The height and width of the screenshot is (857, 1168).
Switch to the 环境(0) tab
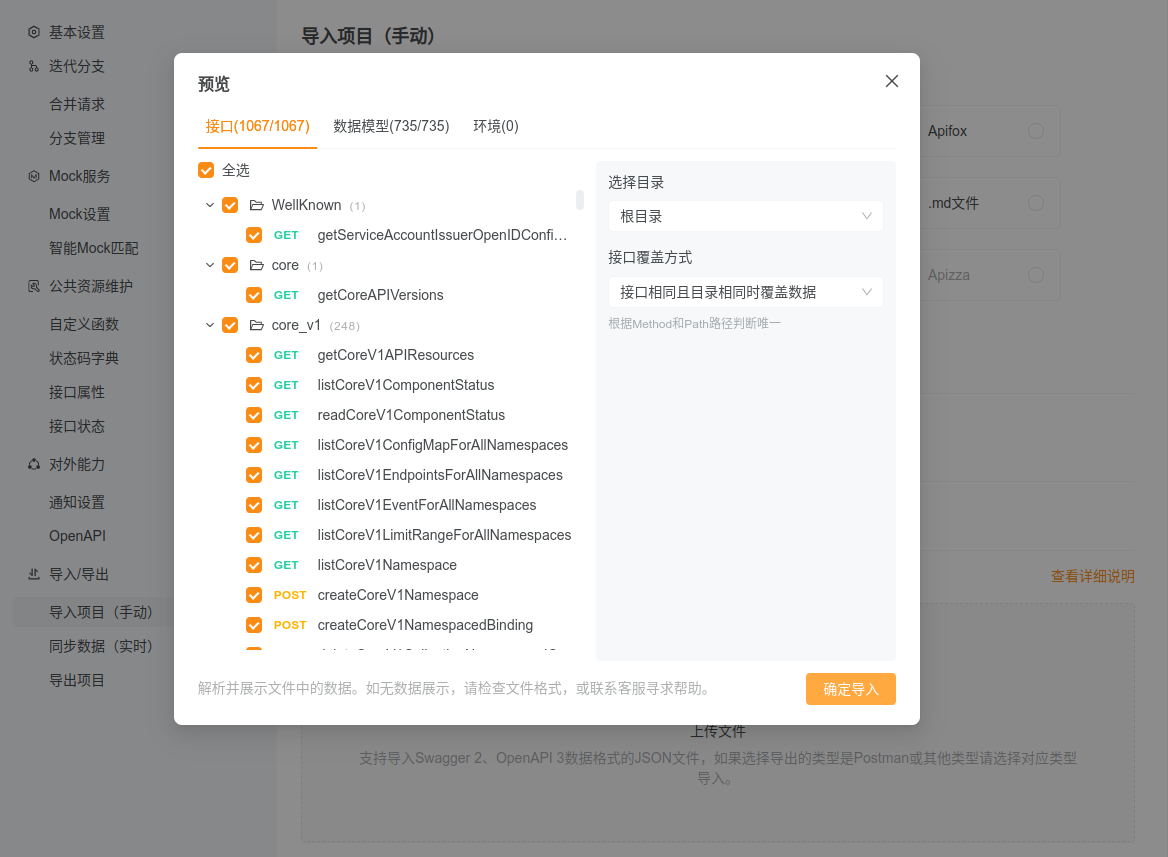(x=496, y=126)
